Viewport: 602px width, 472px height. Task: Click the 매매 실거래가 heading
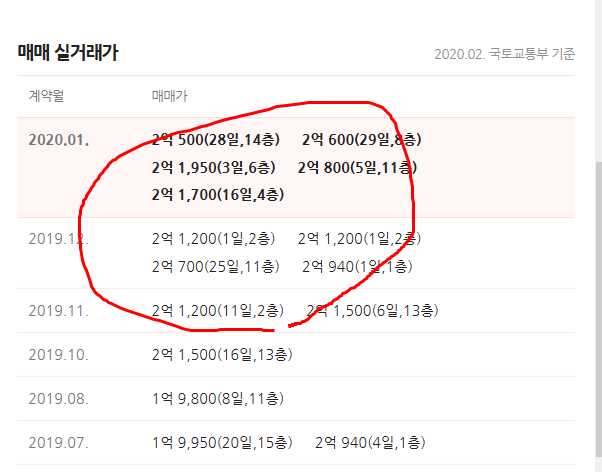pyautogui.click(x=68, y=53)
